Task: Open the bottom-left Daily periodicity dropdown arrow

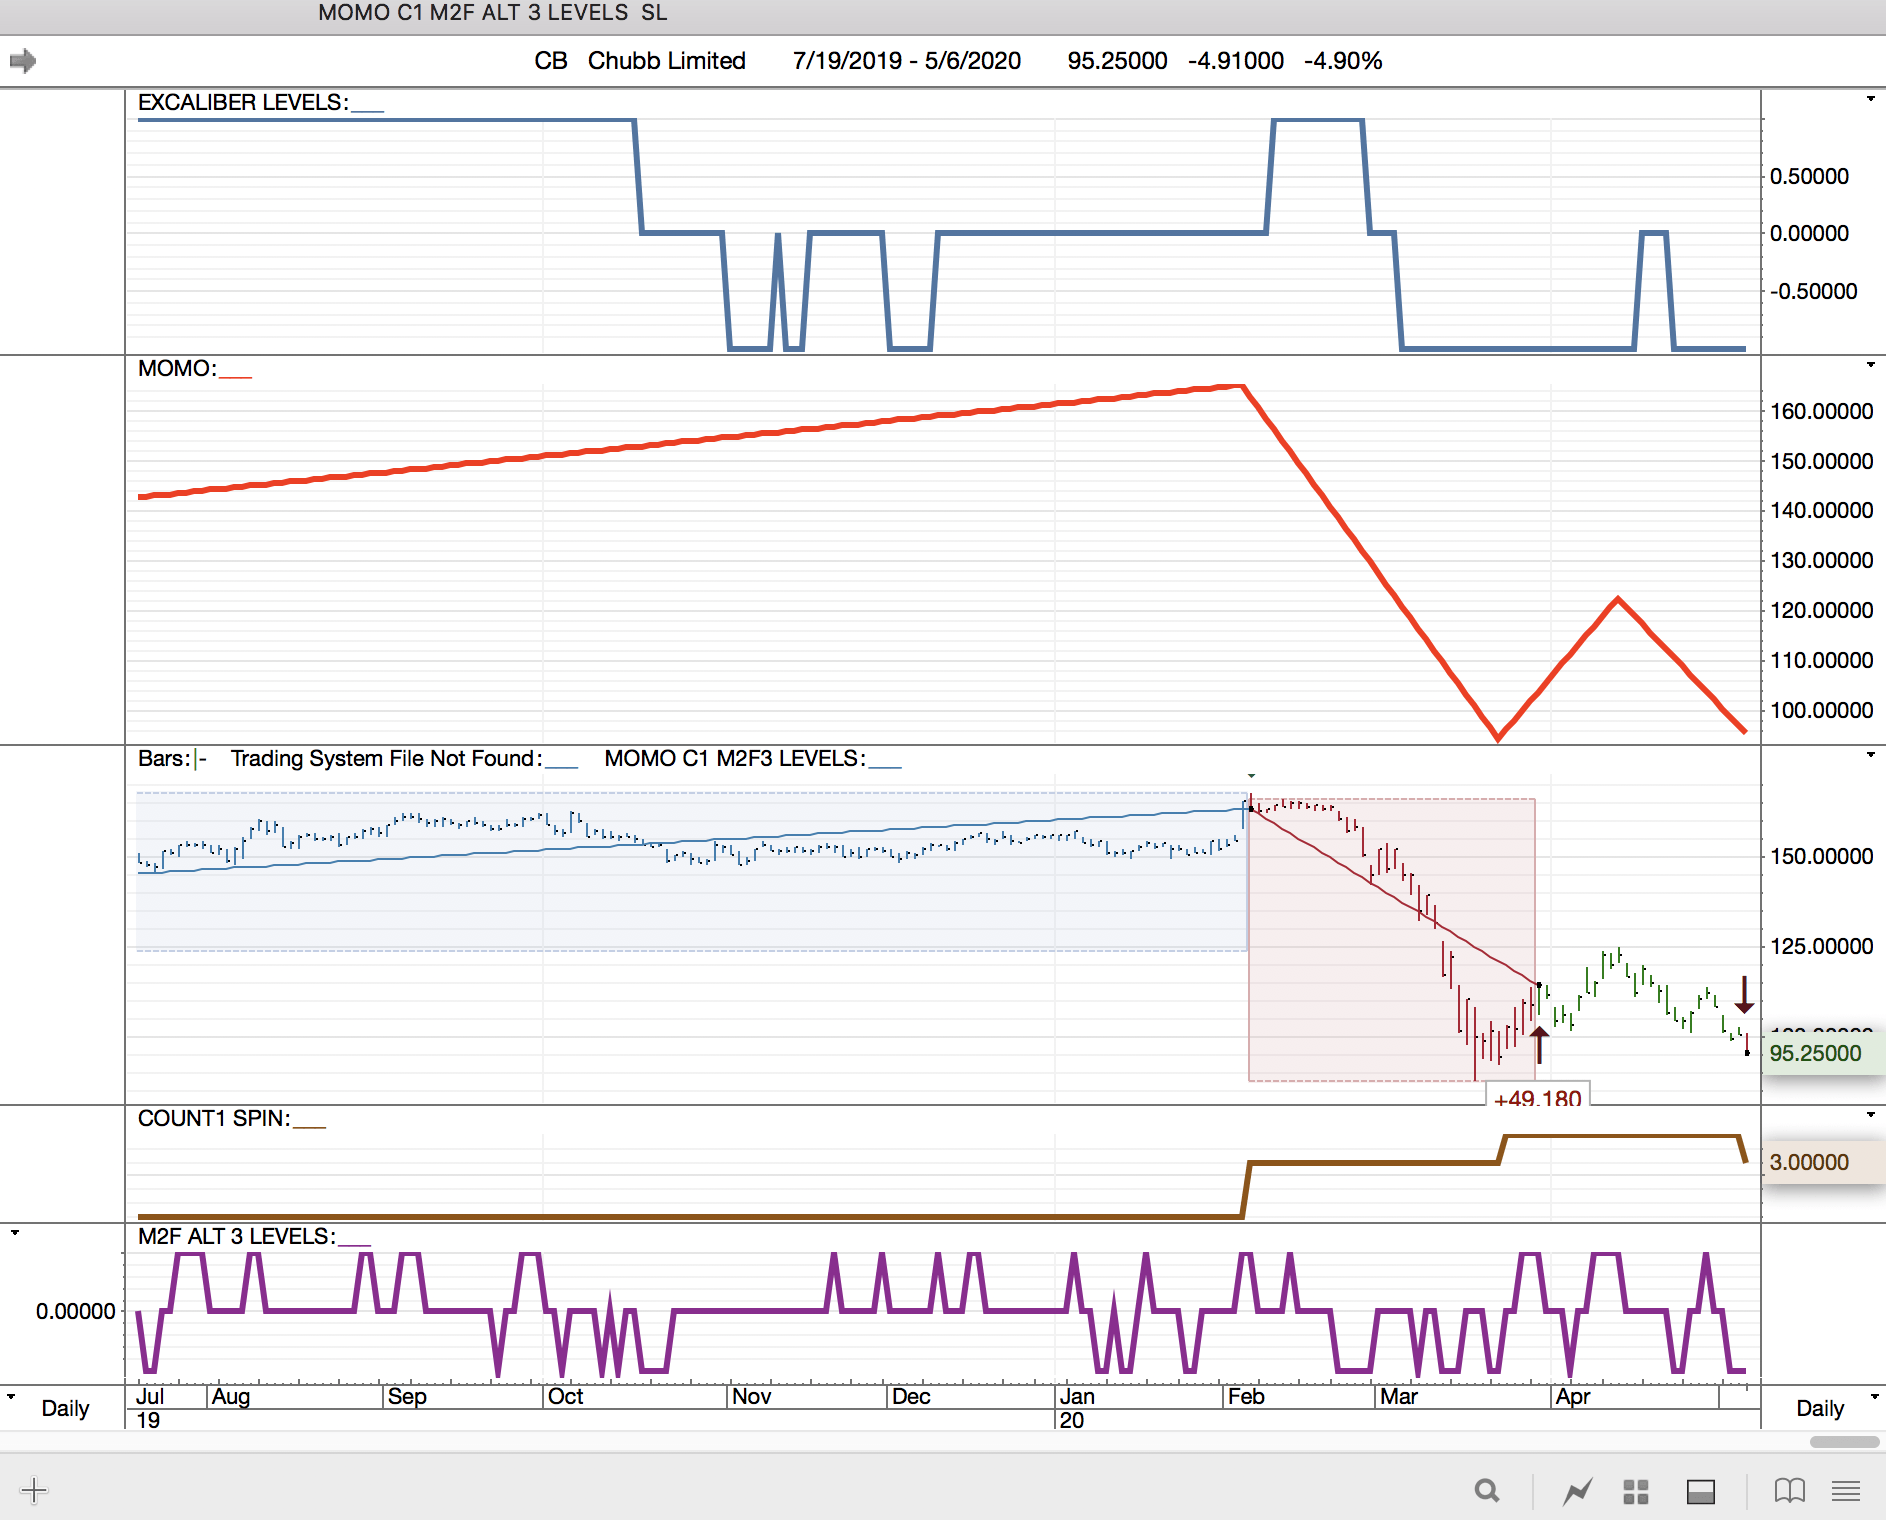Action: click(x=11, y=1396)
